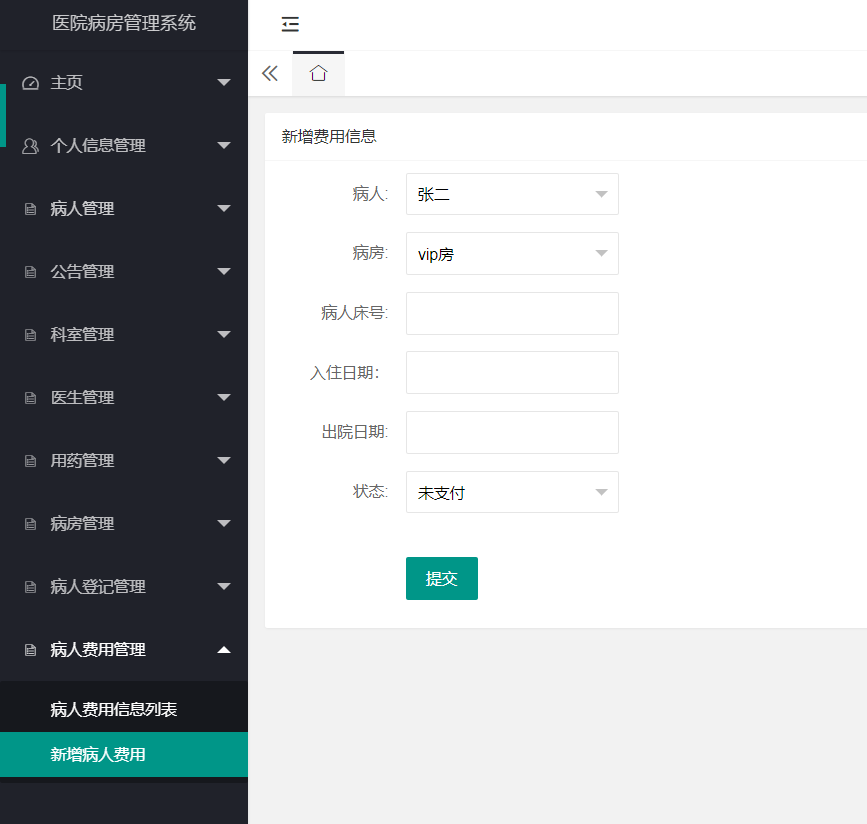Image resolution: width=867 pixels, height=824 pixels.
Task: Open the 病房管理 menu item
Action: point(124,524)
